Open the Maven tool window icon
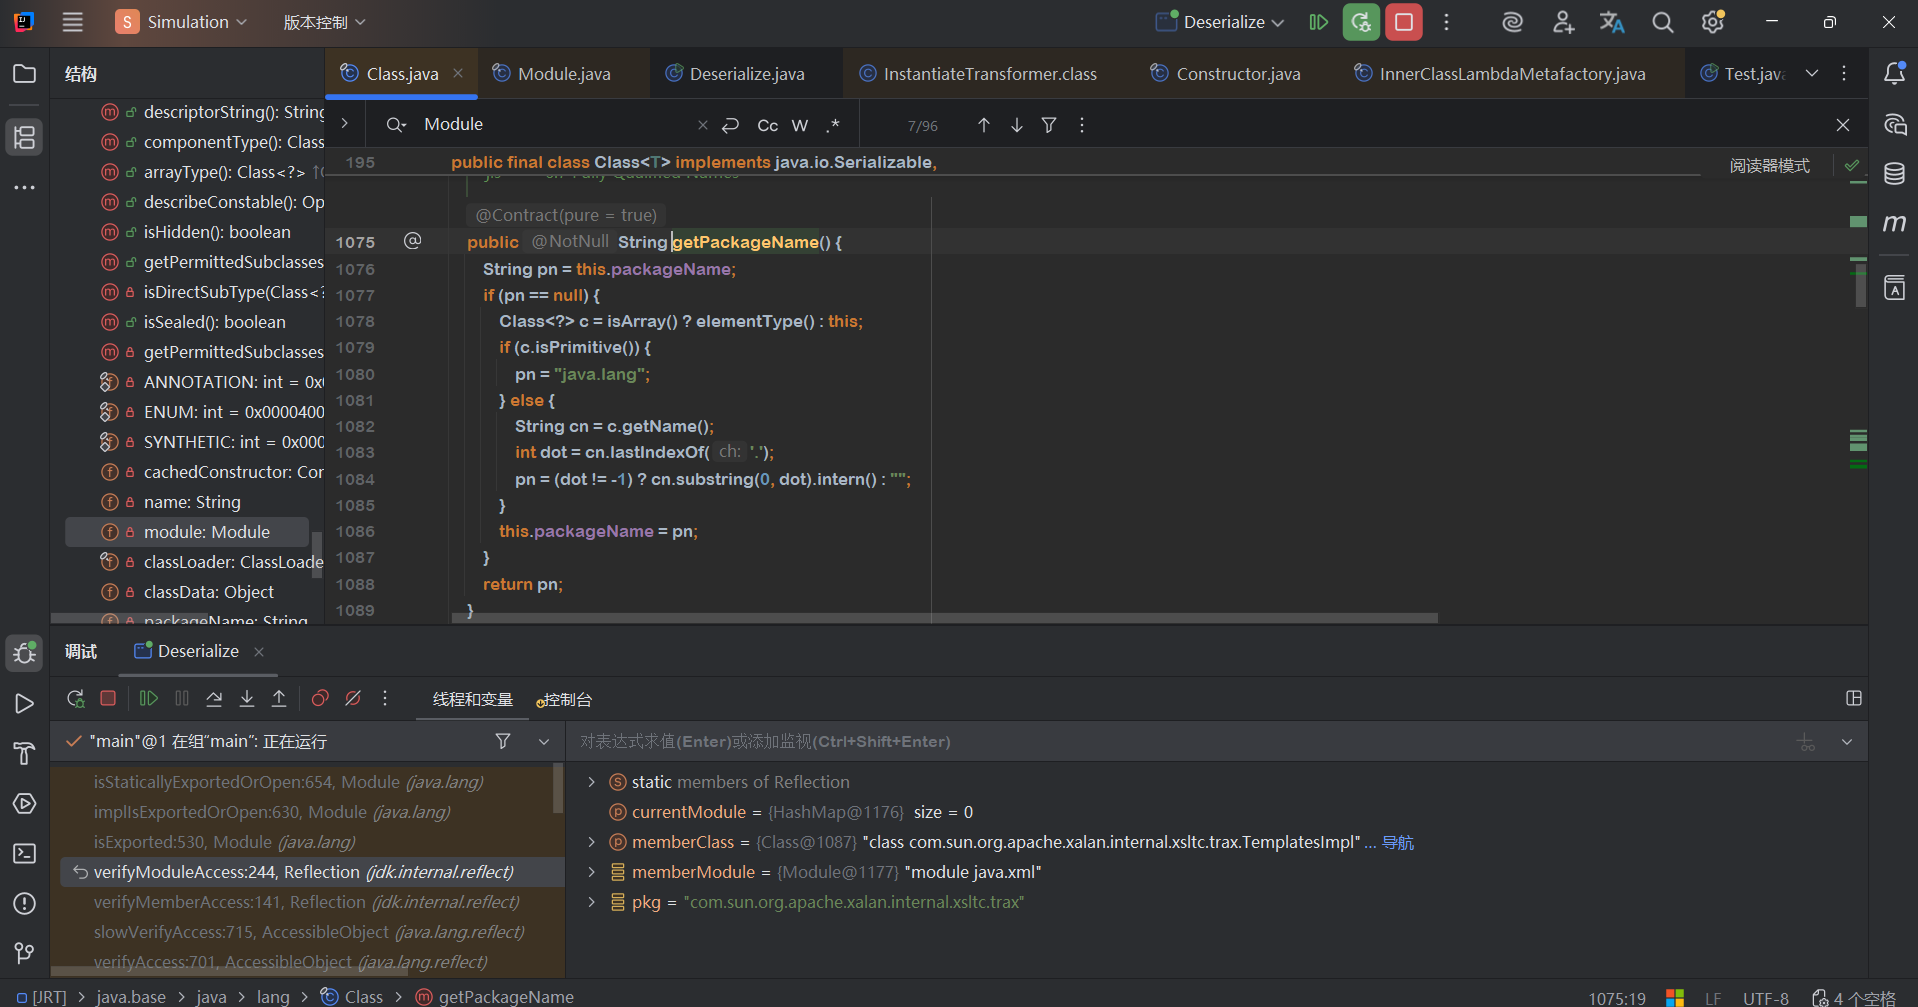Viewport: 1918px width, 1007px height. coord(1894,223)
